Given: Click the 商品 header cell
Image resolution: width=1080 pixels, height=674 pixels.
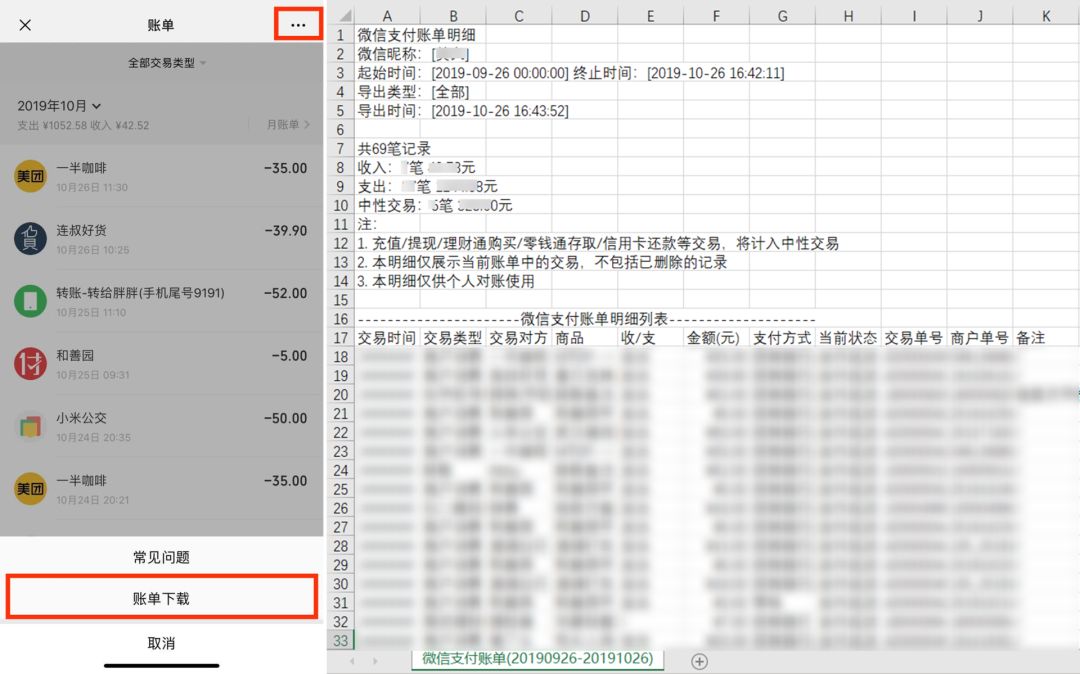Looking at the screenshot, I should pyautogui.click(x=585, y=338).
